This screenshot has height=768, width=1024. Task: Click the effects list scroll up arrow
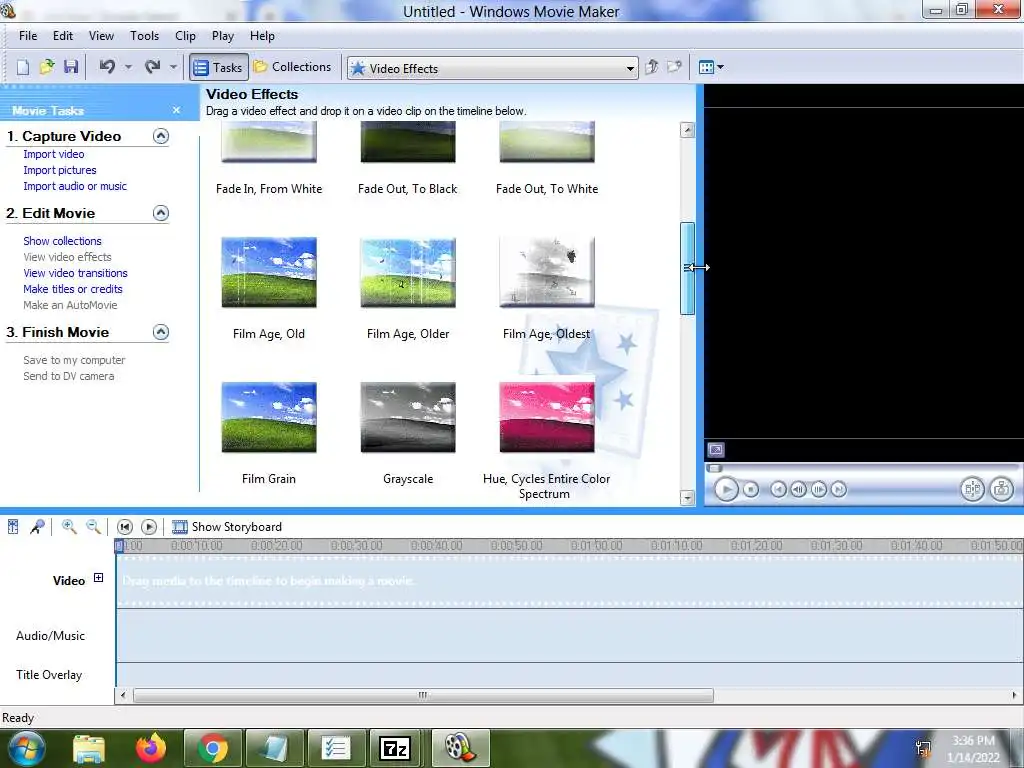(x=687, y=130)
